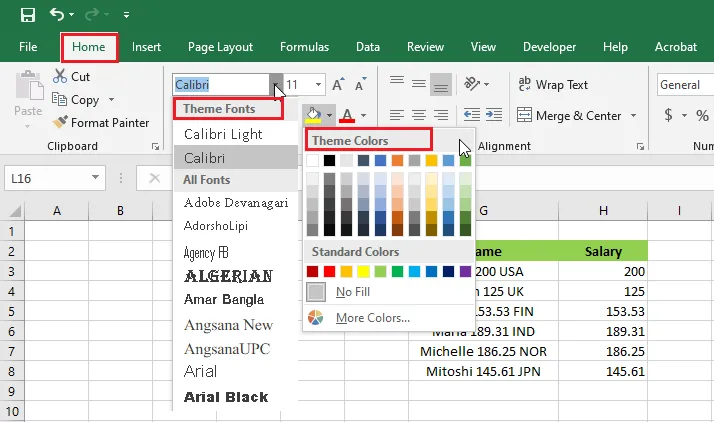714x422 pixels.
Task: Pick orange theme color swatch
Action: pyautogui.click(x=397, y=160)
